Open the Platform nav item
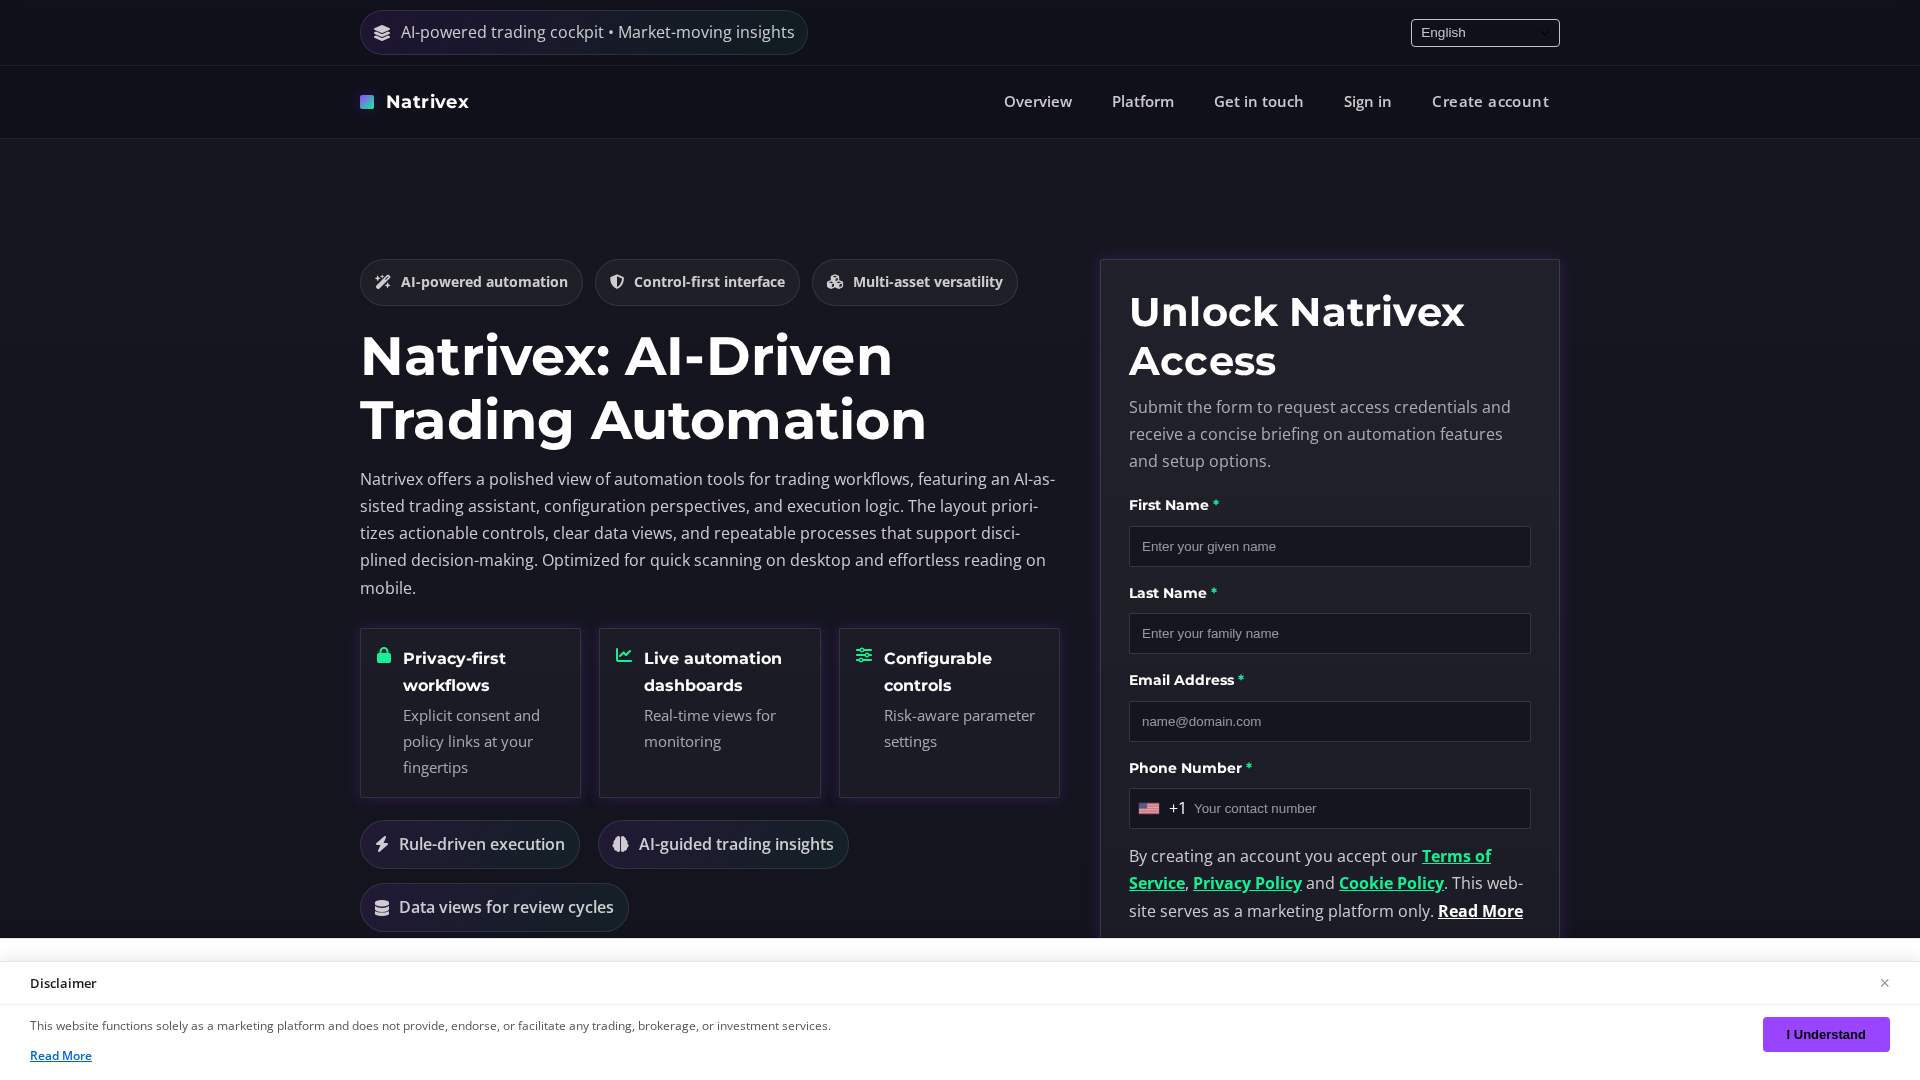This screenshot has height=1080, width=1920. click(1143, 101)
